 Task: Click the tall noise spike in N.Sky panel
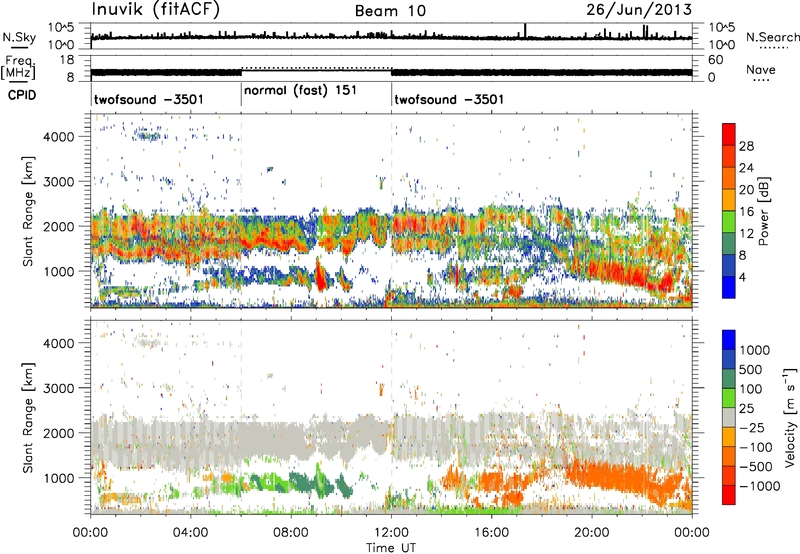coord(525,31)
